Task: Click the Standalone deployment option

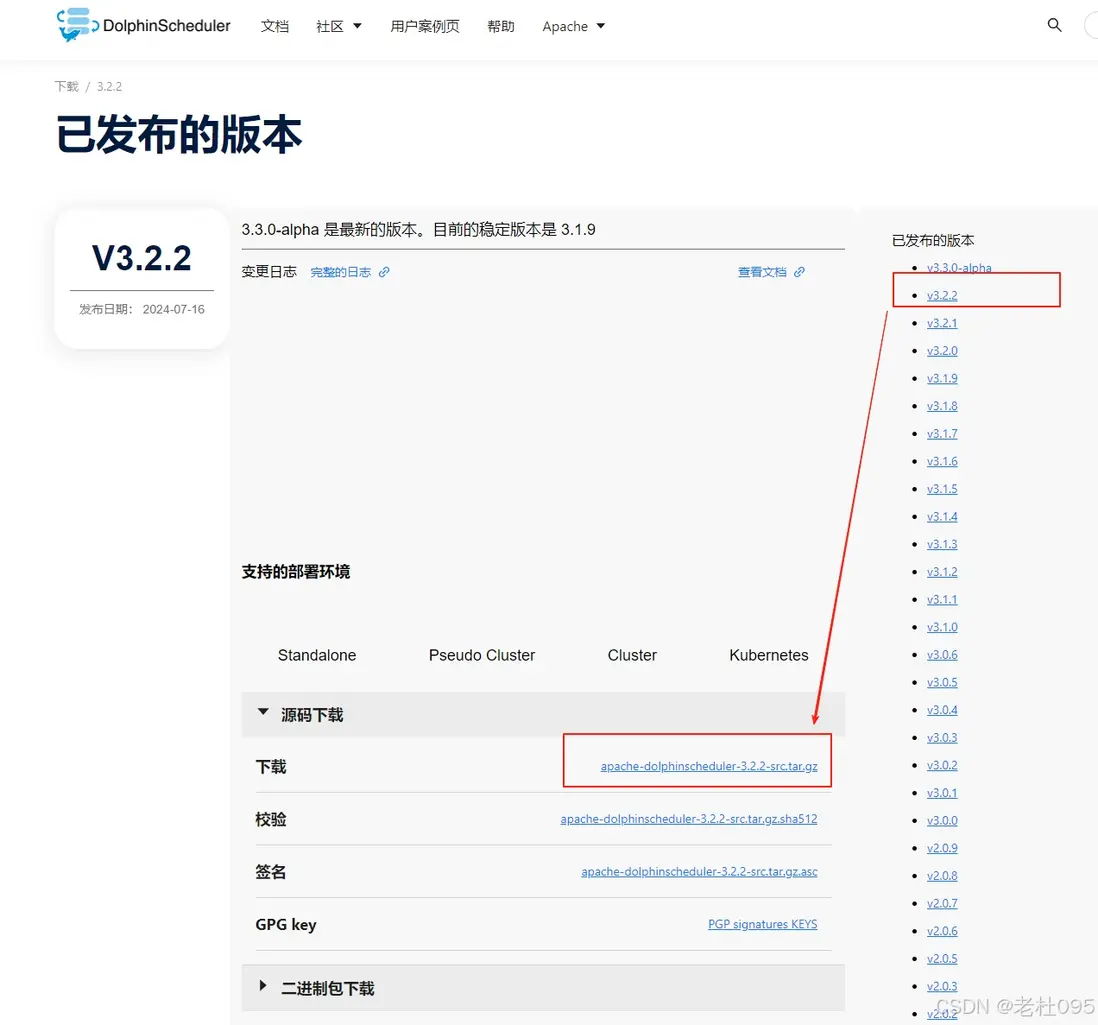Action: 317,655
